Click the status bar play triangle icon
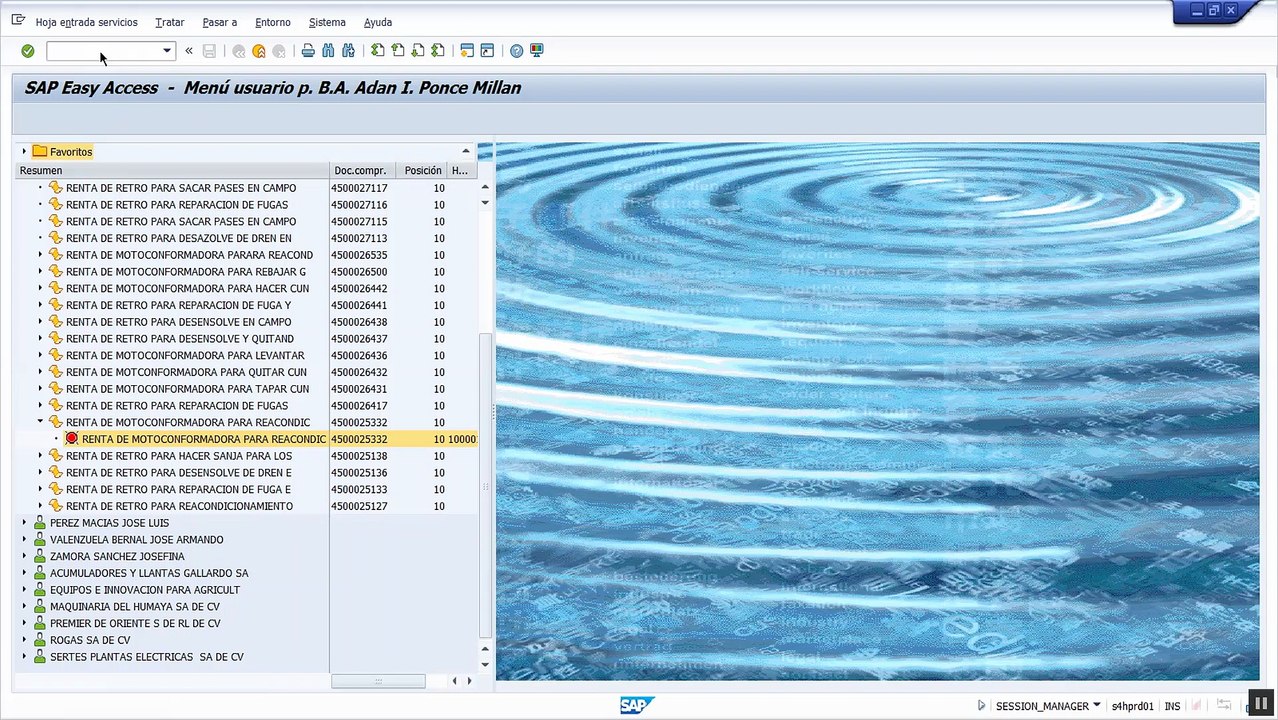The image size is (1278, 720). coord(981,706)
